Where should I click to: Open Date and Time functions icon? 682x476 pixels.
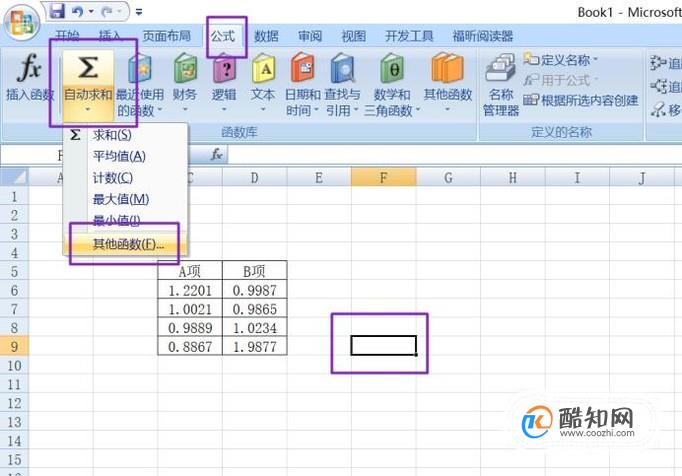[x=303, y=68]
